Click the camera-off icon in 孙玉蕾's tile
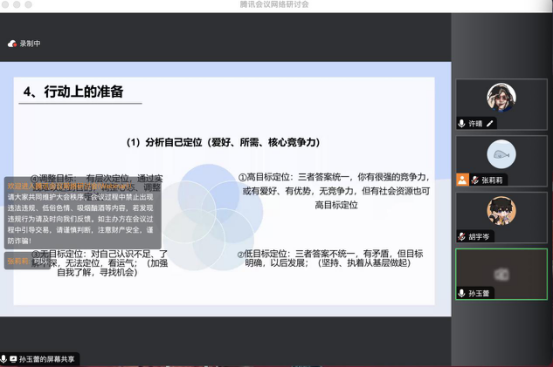 (502, 274)
